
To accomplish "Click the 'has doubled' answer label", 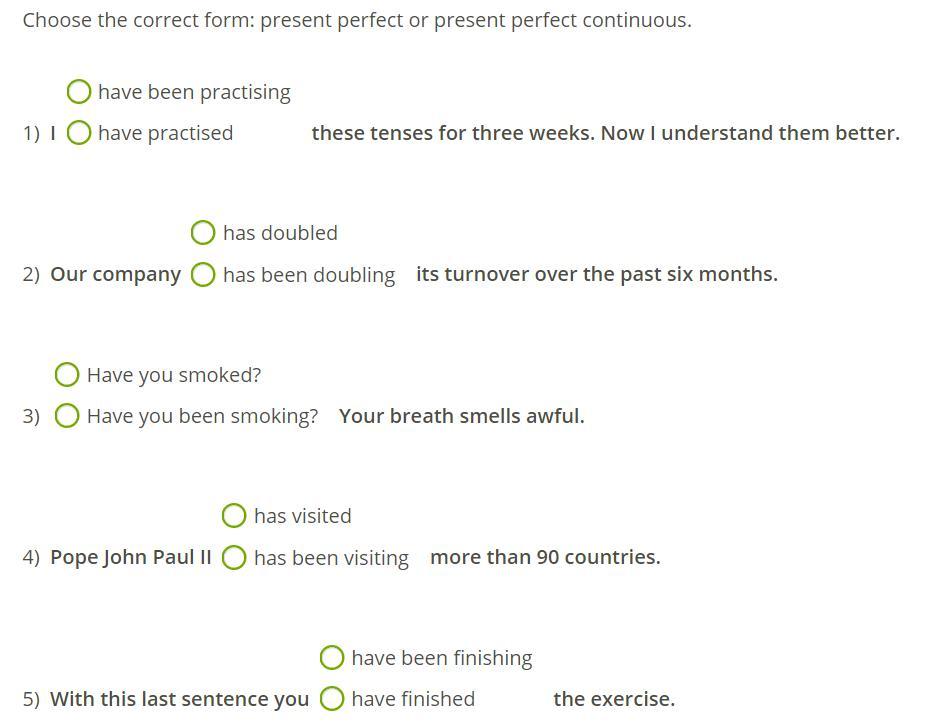I will [x=280, y=233].
